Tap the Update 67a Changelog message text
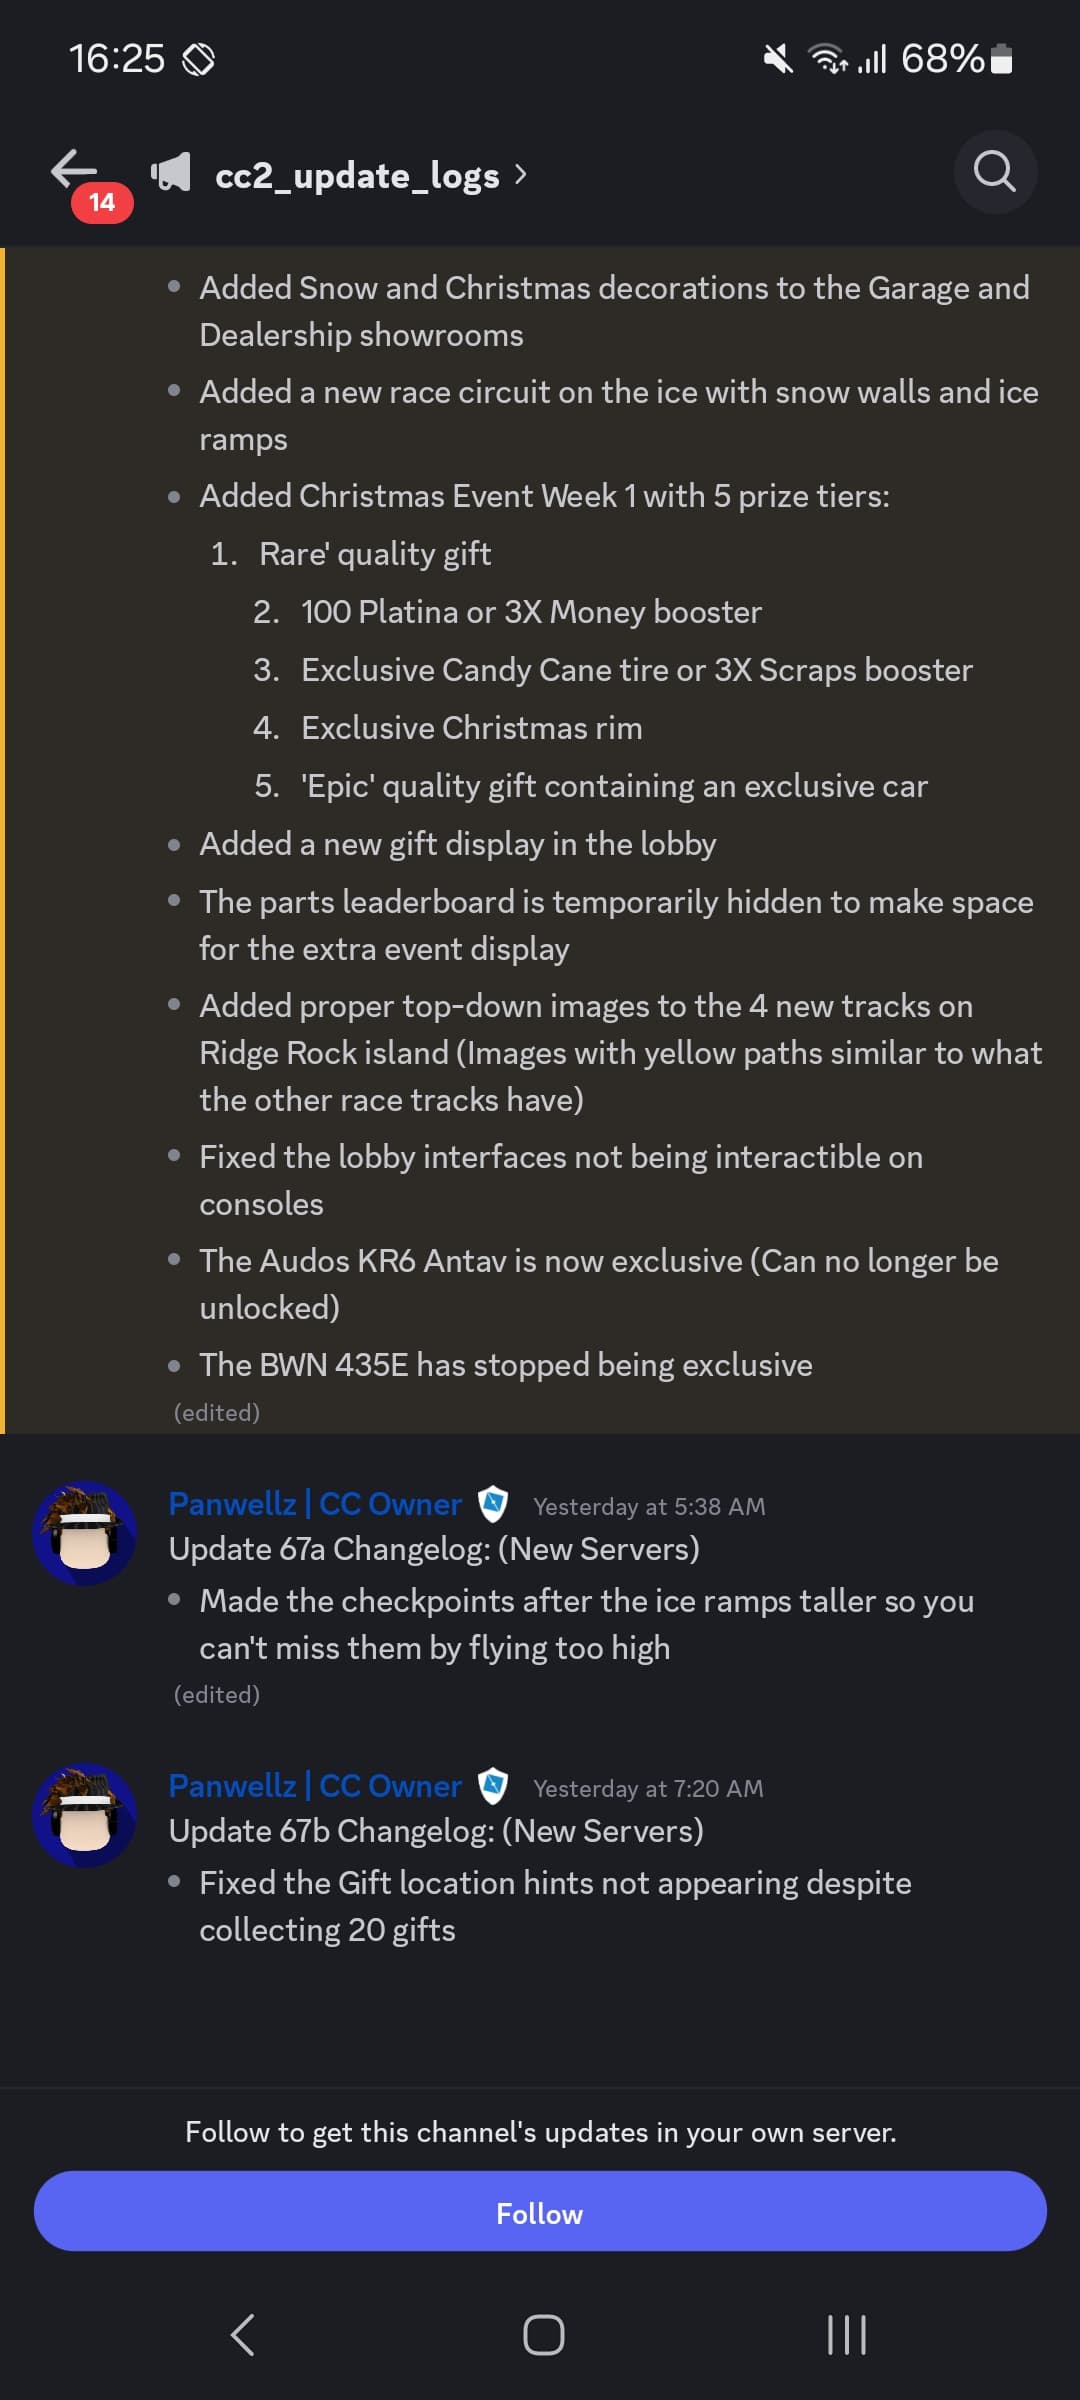This screenshot has height=2400, width=1080. (x=434, y=1549)
